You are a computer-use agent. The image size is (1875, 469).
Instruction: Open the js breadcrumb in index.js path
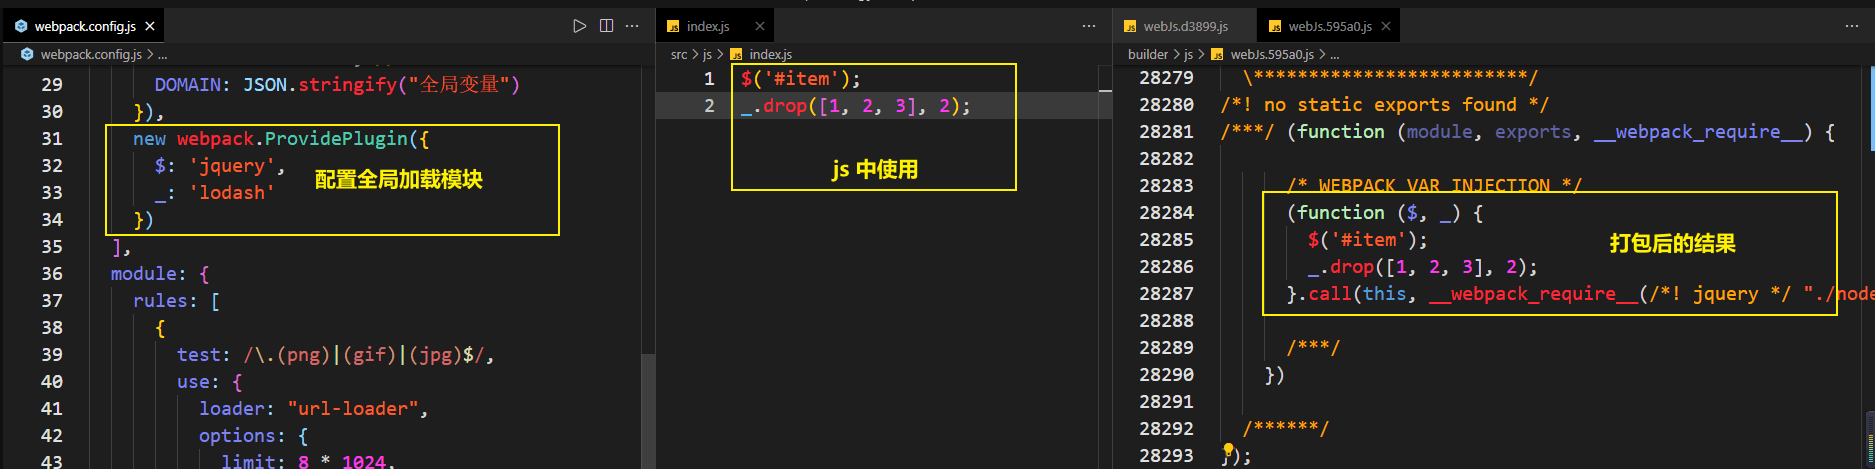pyautogui.click(x=707, y=54)
